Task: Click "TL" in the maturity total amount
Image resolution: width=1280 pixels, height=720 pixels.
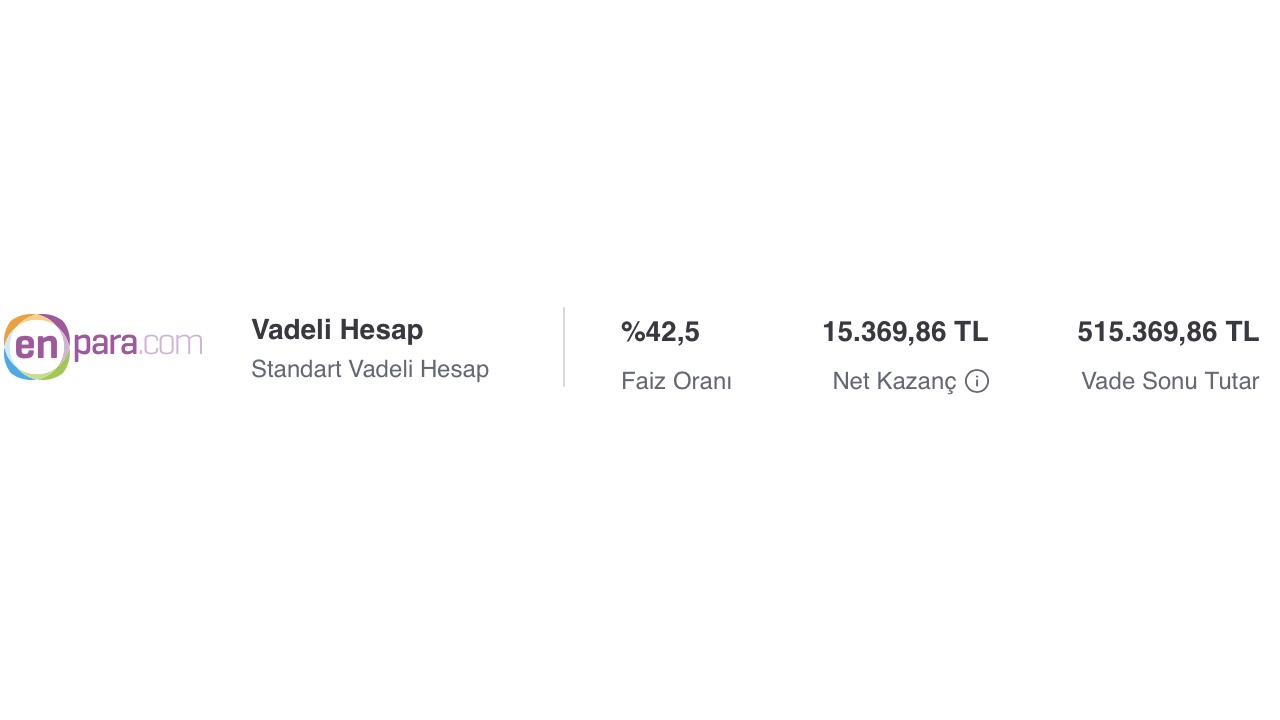Action: (x=1242, y=332)
